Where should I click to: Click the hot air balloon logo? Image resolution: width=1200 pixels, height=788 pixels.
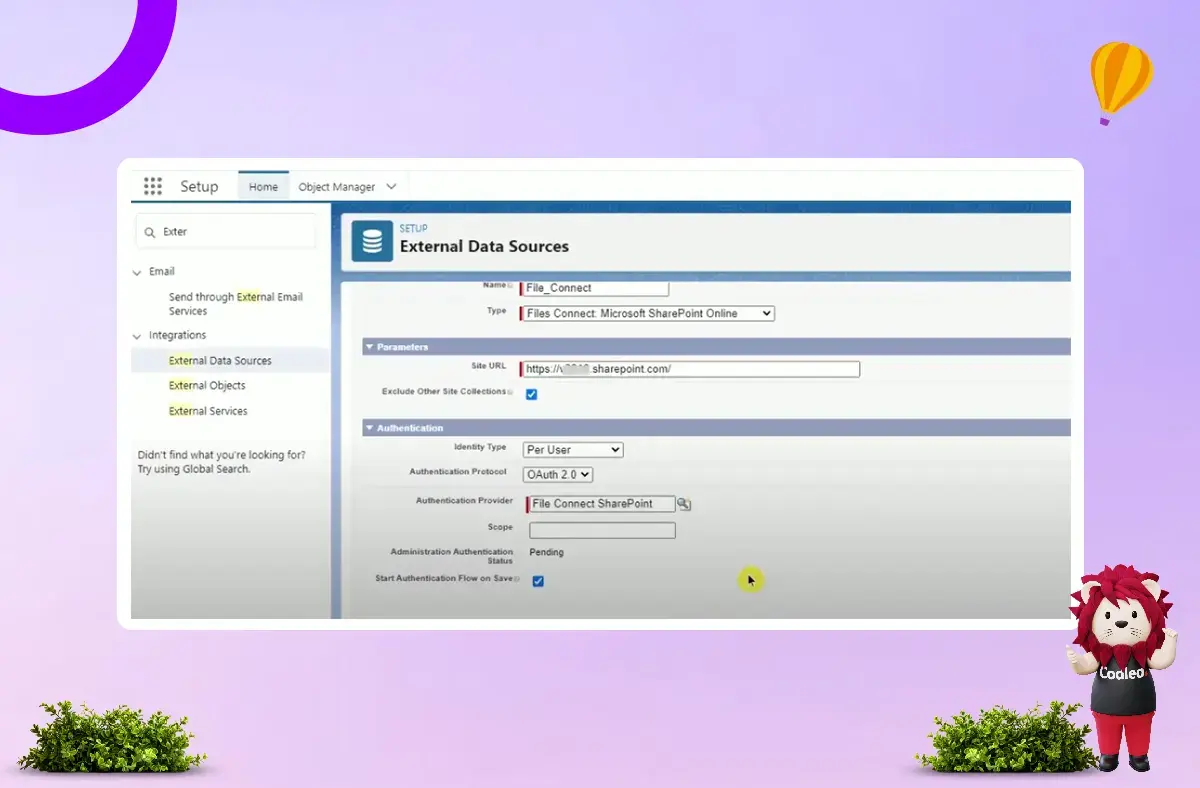[1121, 83]
